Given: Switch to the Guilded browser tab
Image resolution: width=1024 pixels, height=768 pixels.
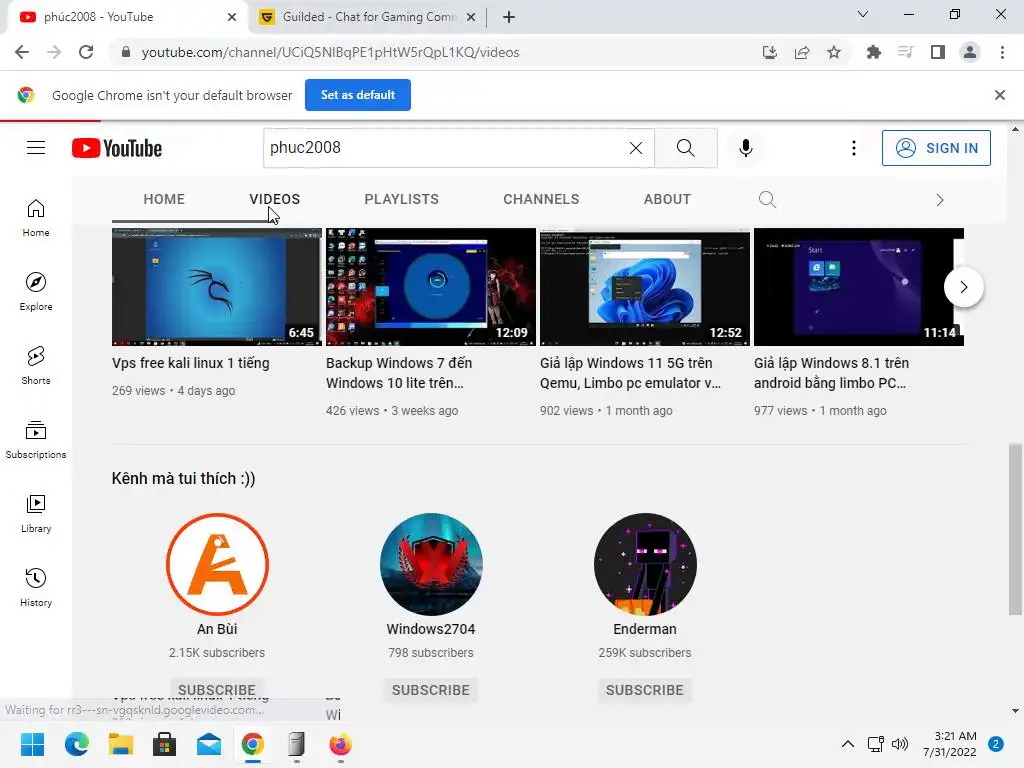Looking at the screenshot, I should [367, 17].
